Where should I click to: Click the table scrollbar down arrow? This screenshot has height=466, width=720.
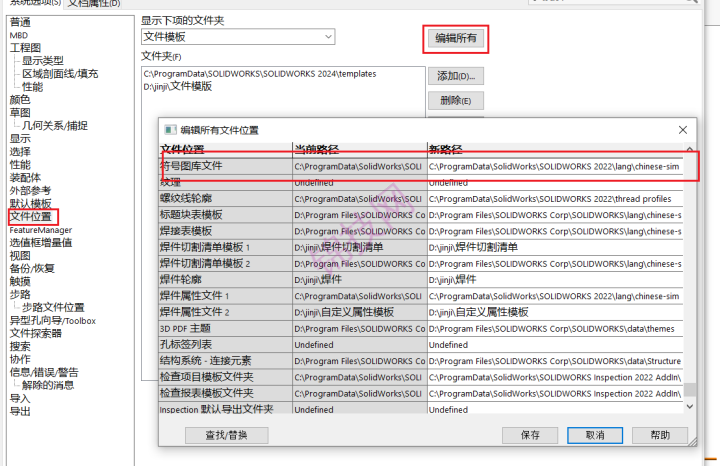689,406
